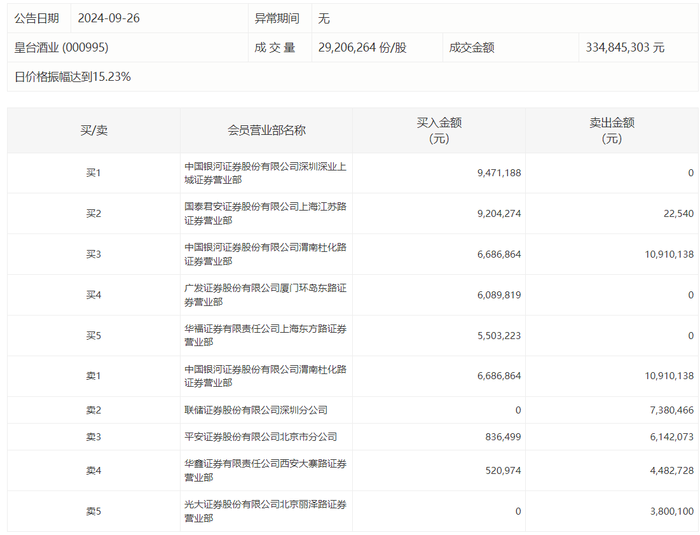Viewport: 700px width, 535px height.
Task: Select 平安证券北京市分公司 branch name
Action: point(261,437)
